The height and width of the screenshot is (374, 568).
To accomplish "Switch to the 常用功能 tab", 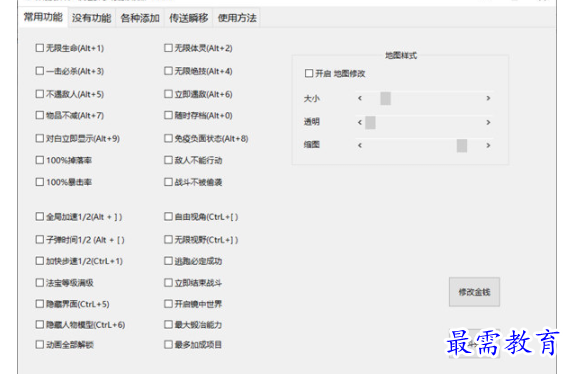I will pyautogui.click(x=43, y=17).
